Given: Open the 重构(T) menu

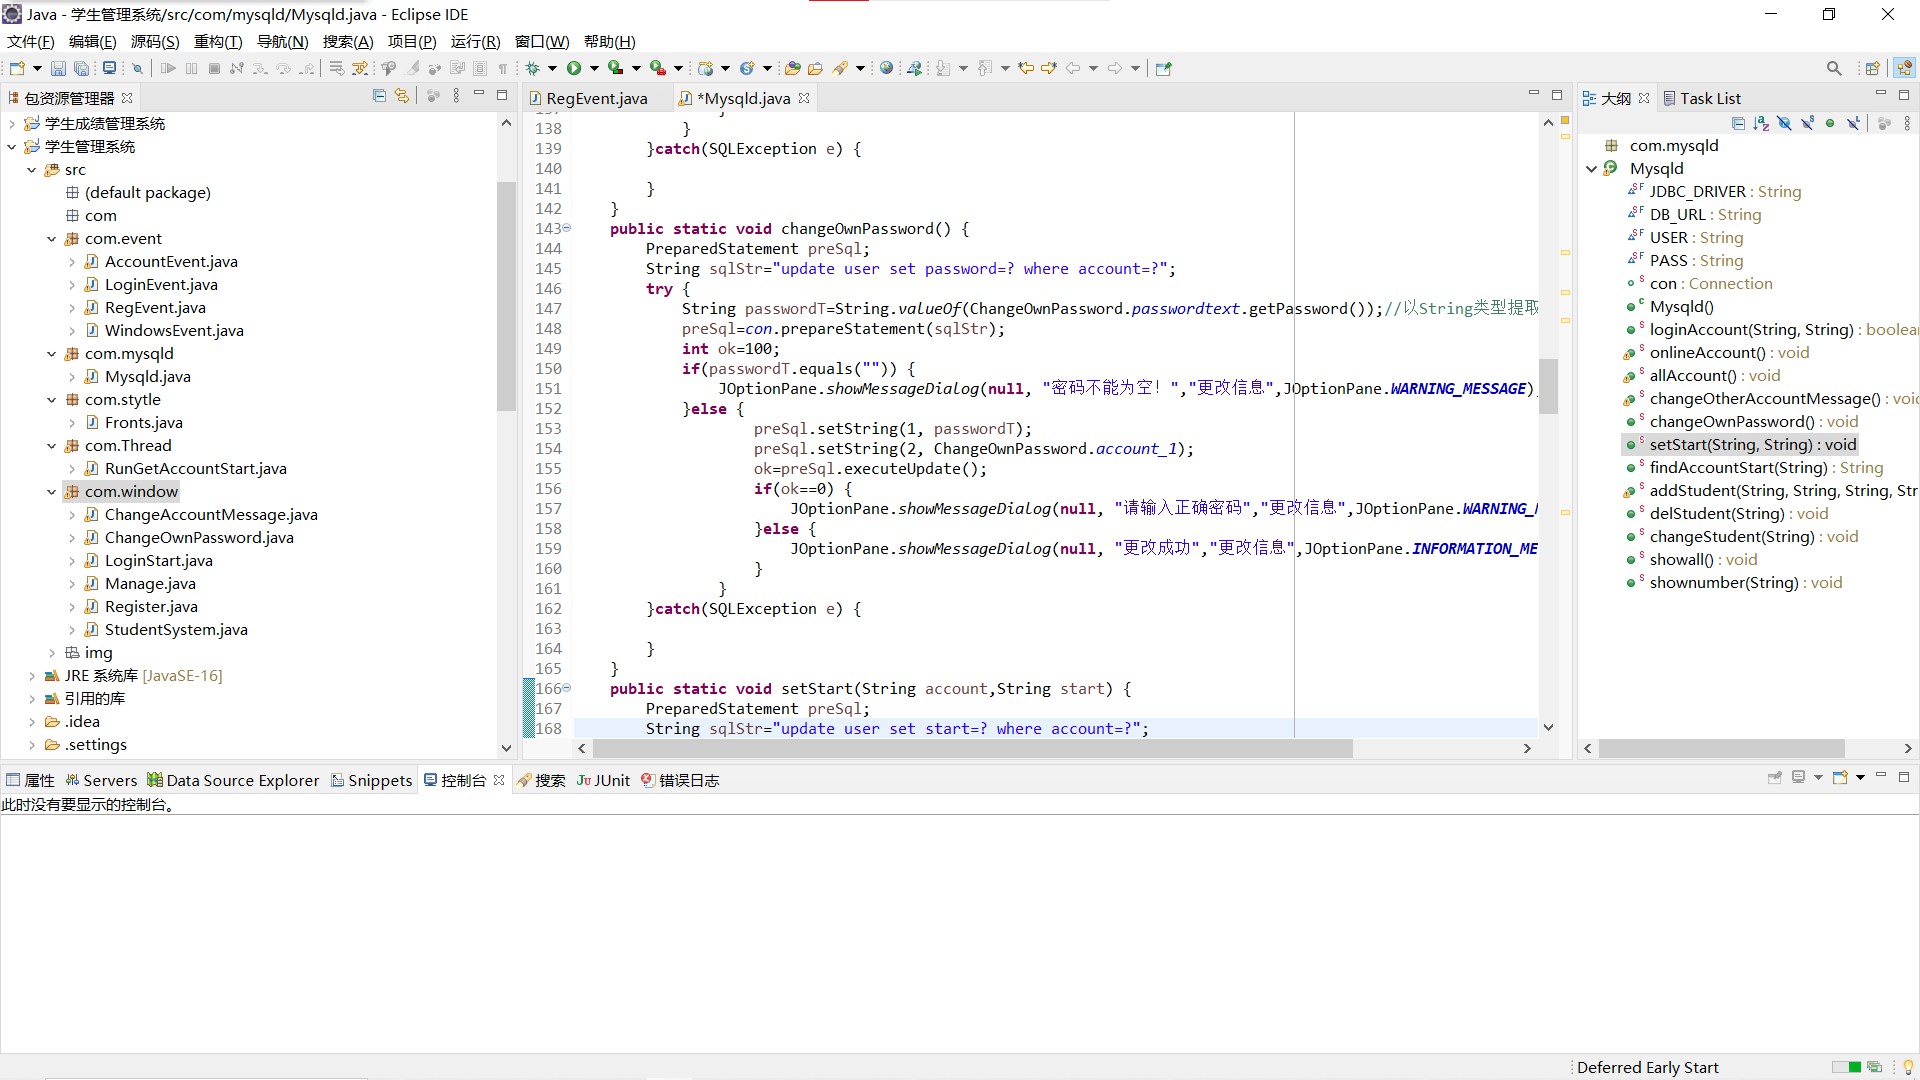Looking at the screenshot, I should tap(218, 41).
